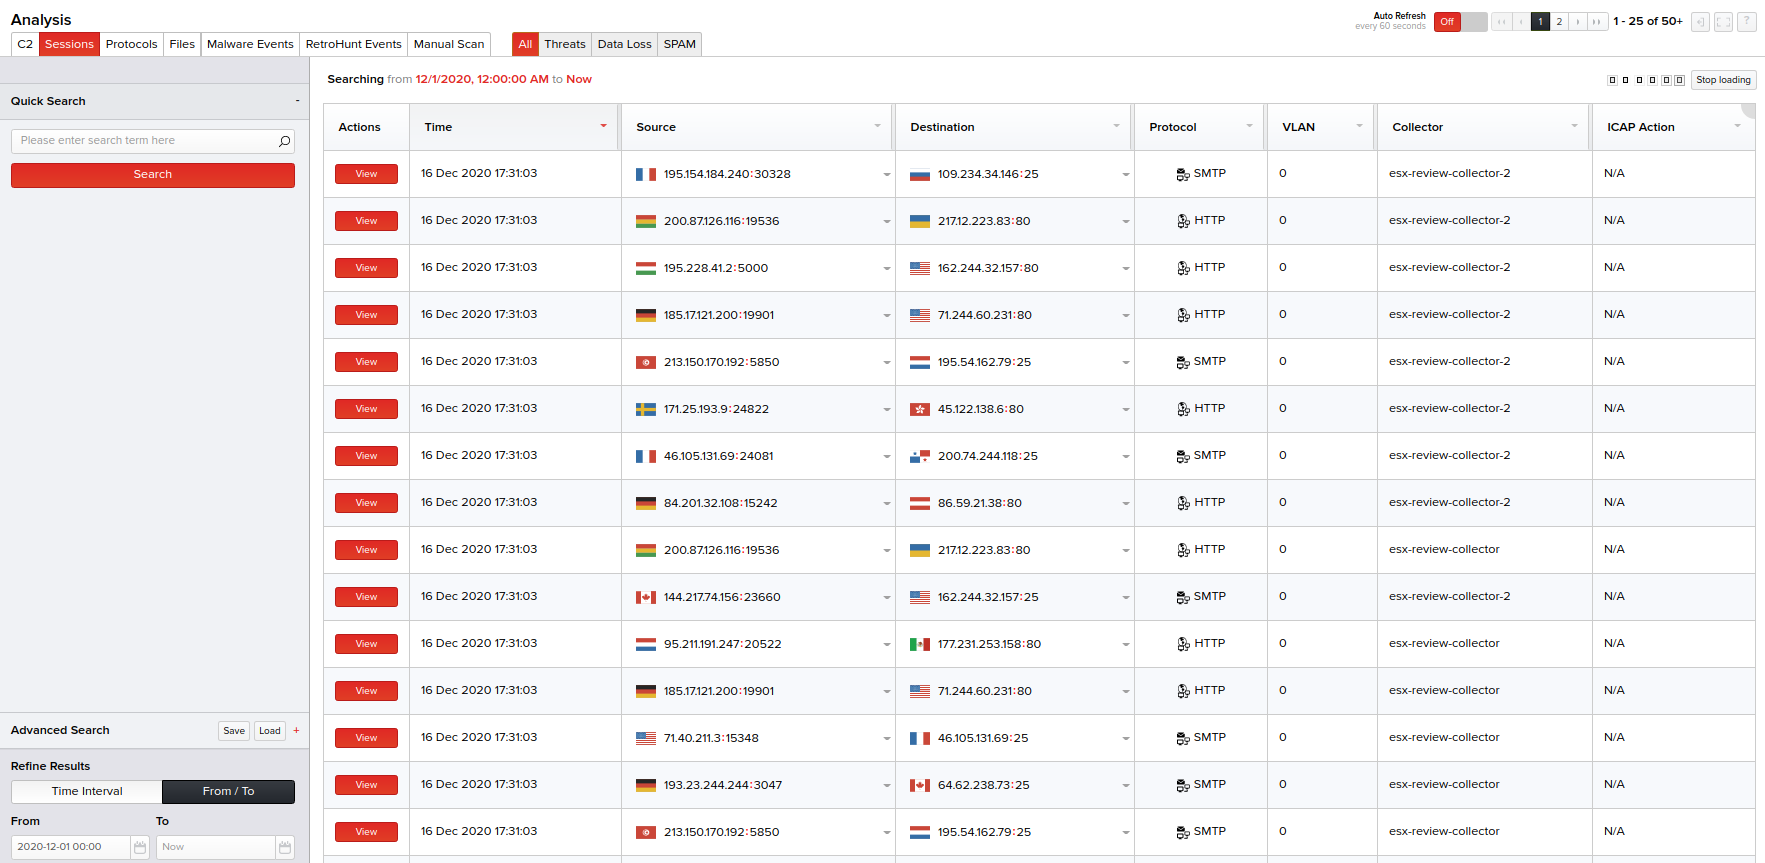Click the help question mark icon
Image resolution: width=1765 pixels, height=863 pixels.
click(x=1746, y=21)
